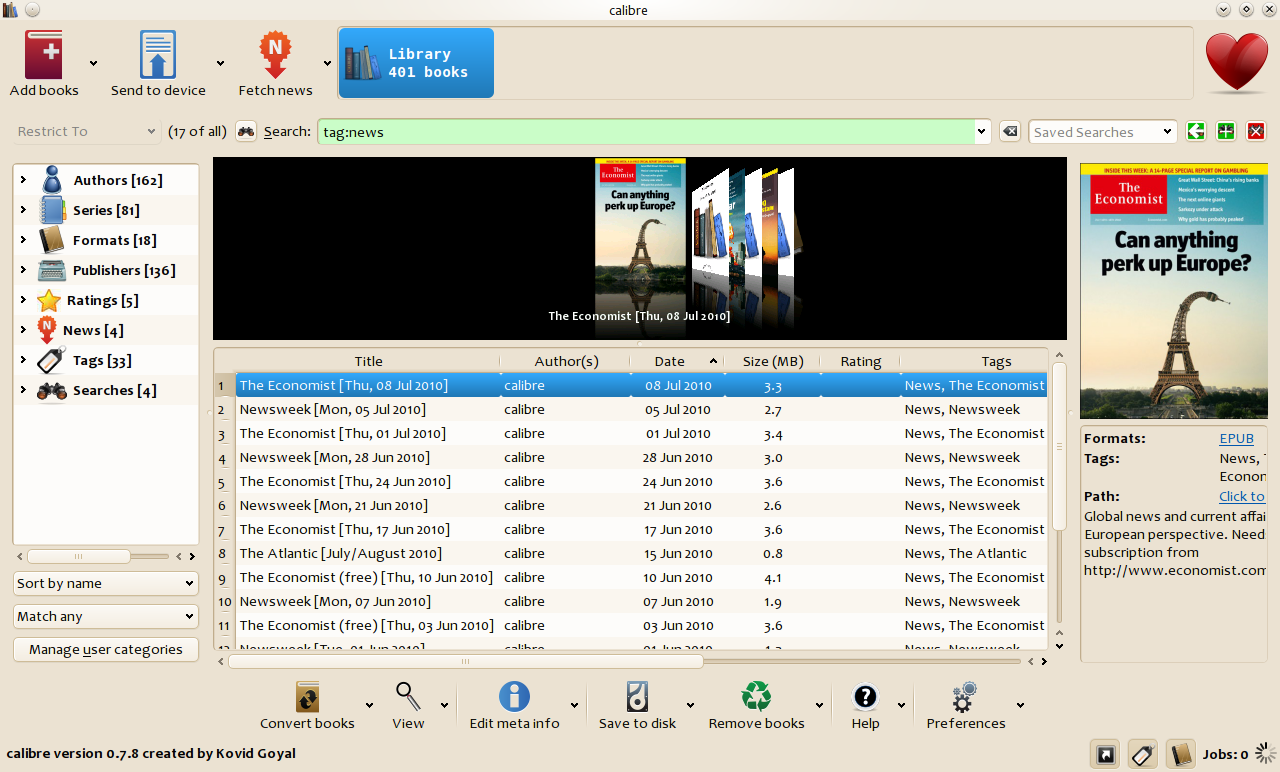Open the EPUB format link
The image size is (1280, 772).
coord(1236,438)
